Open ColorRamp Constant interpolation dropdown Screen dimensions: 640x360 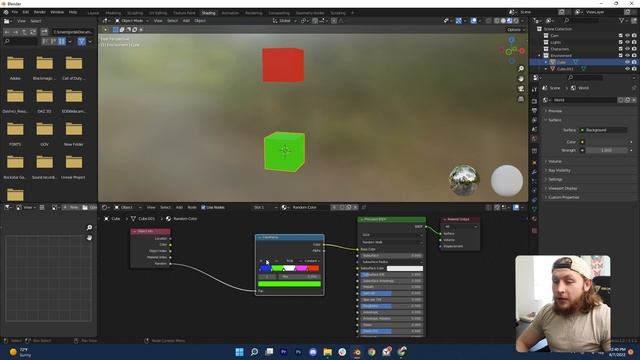(x=312, y=261)
